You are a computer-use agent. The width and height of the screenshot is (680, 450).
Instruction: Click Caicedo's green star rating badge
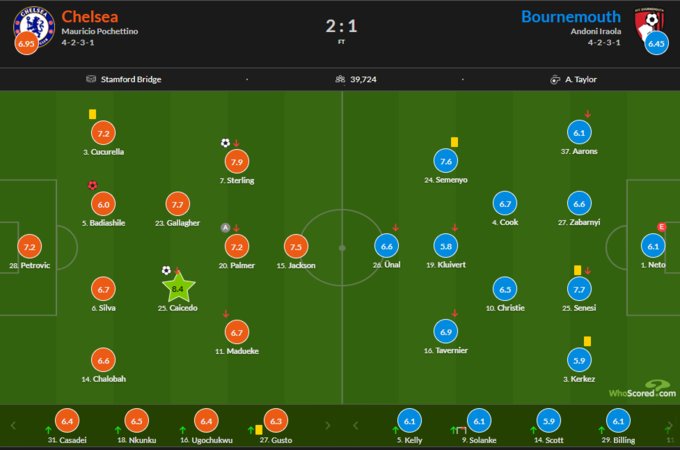pos(177,290)
